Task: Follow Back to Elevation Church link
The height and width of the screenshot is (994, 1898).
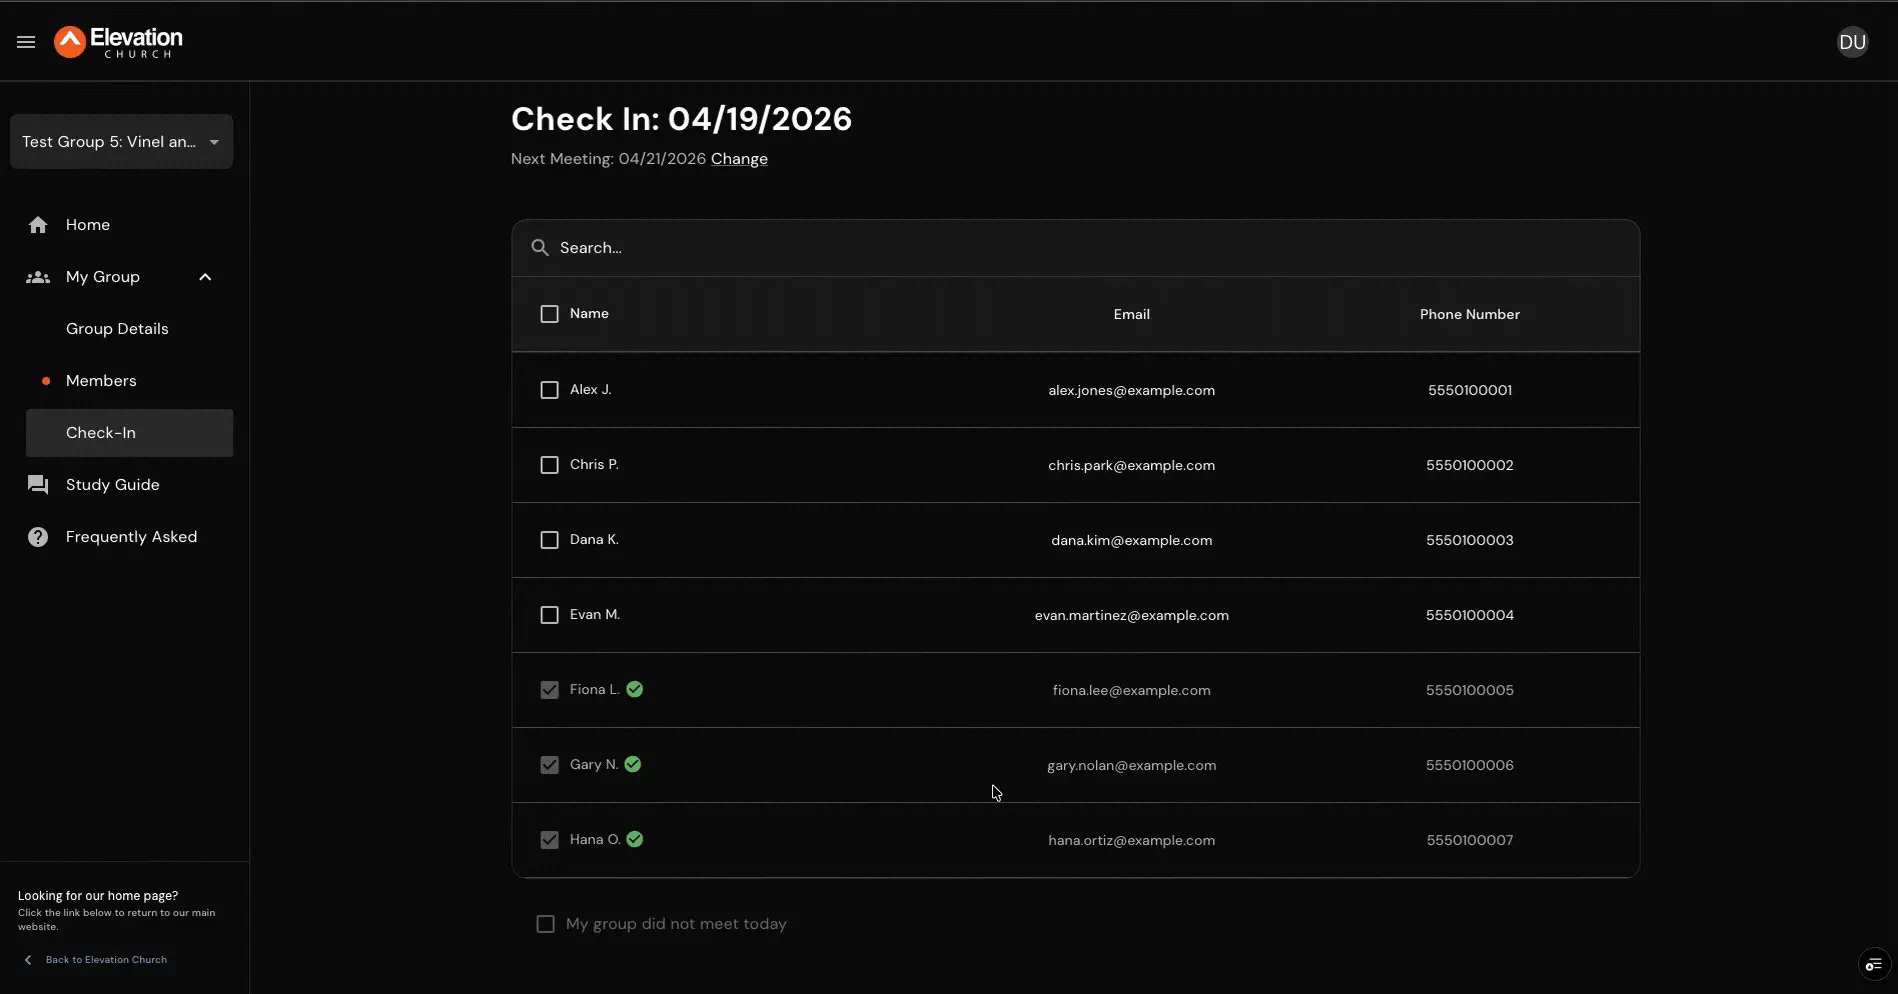Action: [106, 960]
